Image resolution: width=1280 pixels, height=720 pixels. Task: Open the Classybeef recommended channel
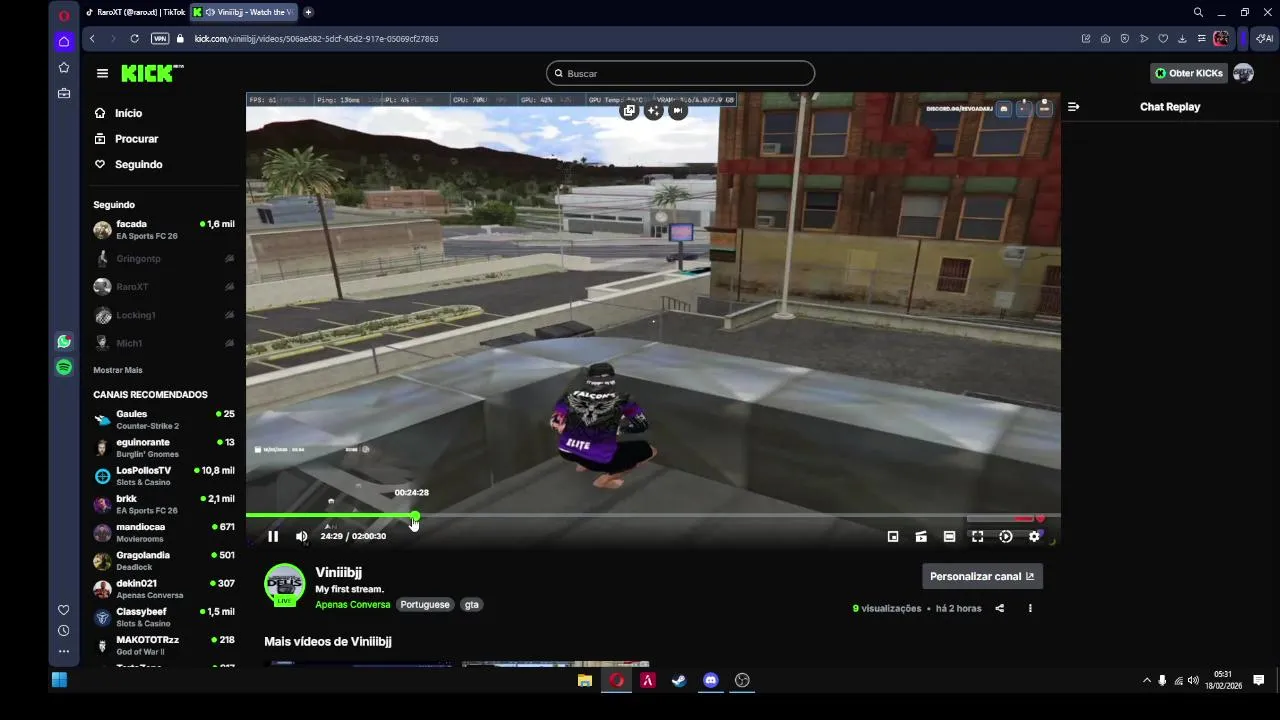point(164,617)
